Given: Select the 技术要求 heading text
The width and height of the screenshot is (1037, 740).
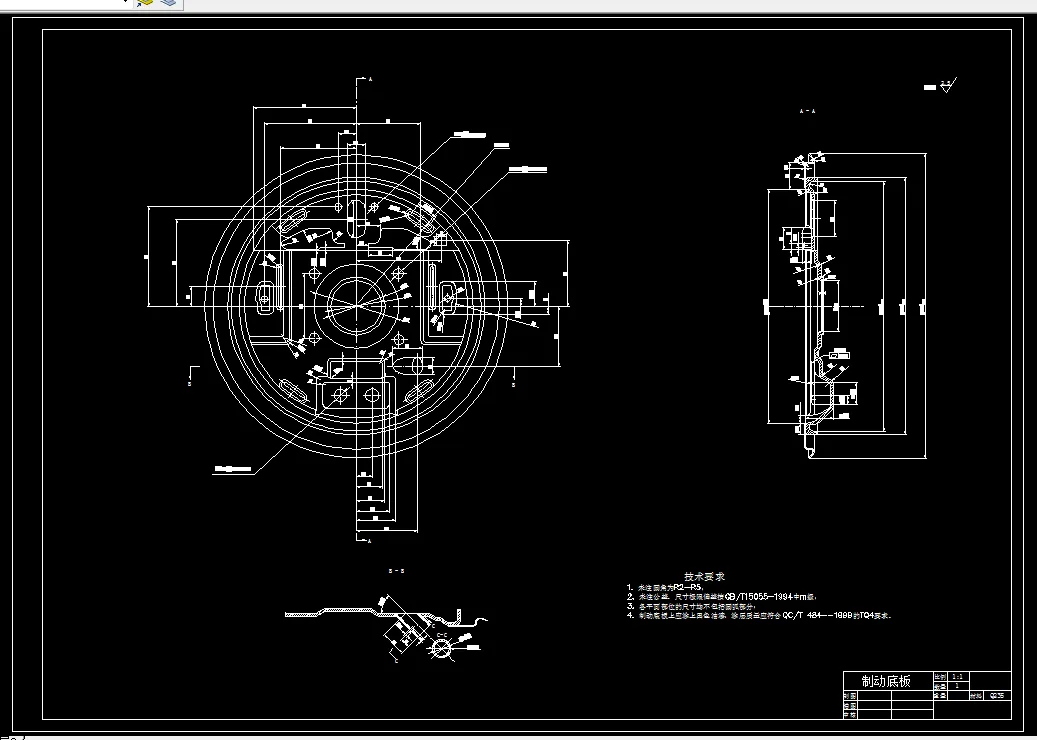Looking at the screenshot, I should 704,577.
